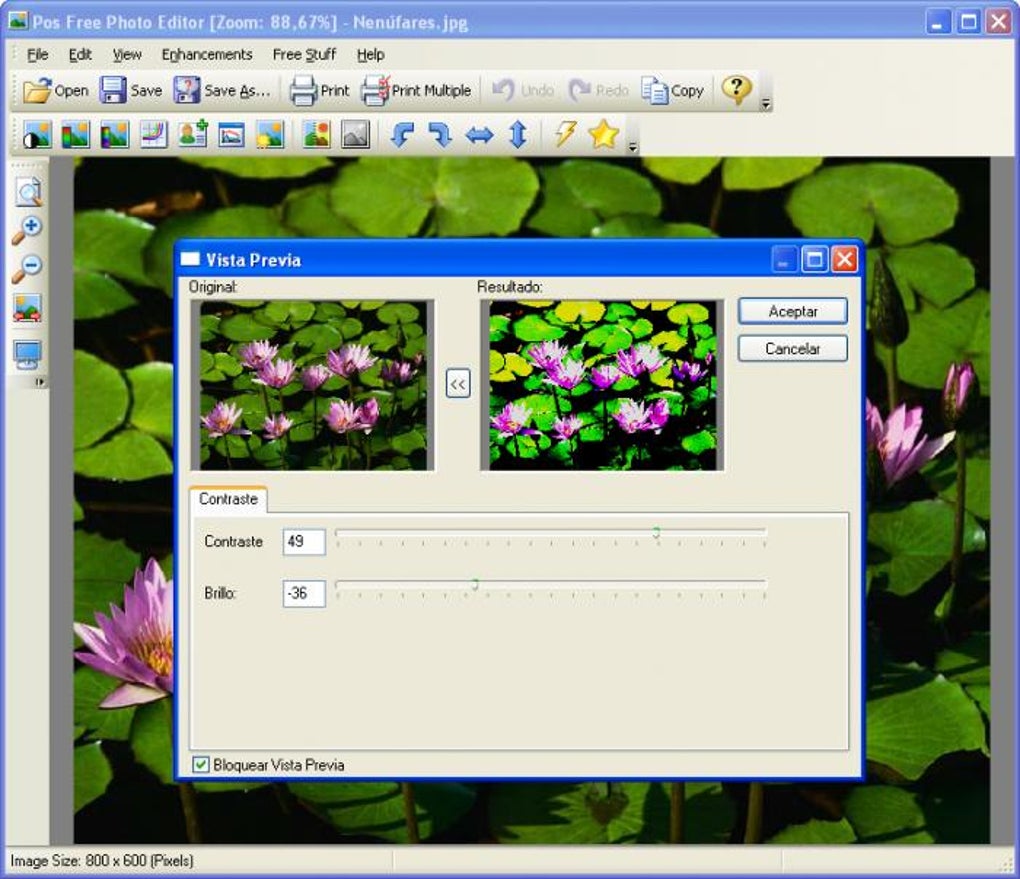Click the Print Multiple toolbar button
Screen dimensions: 1020x879
[416, 90]
